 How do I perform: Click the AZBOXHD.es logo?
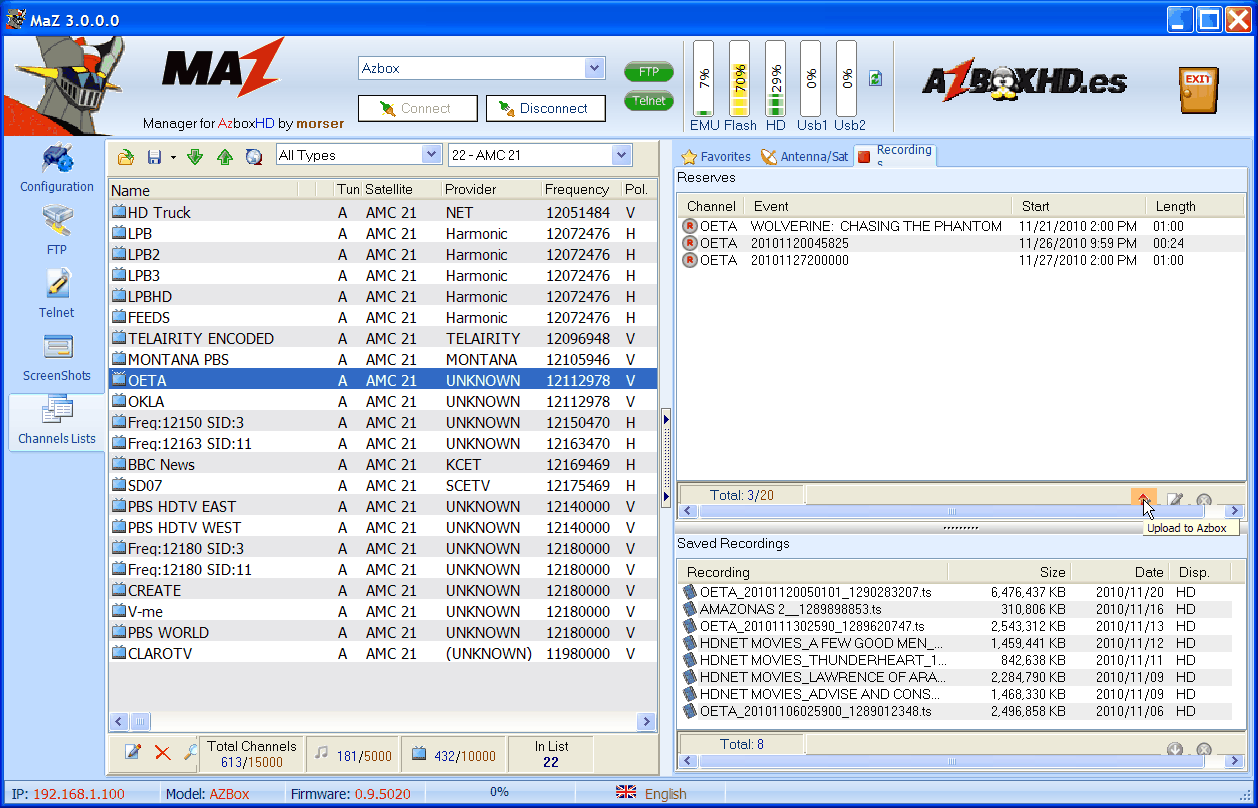pyautogui.click(x=1024, y=82)
